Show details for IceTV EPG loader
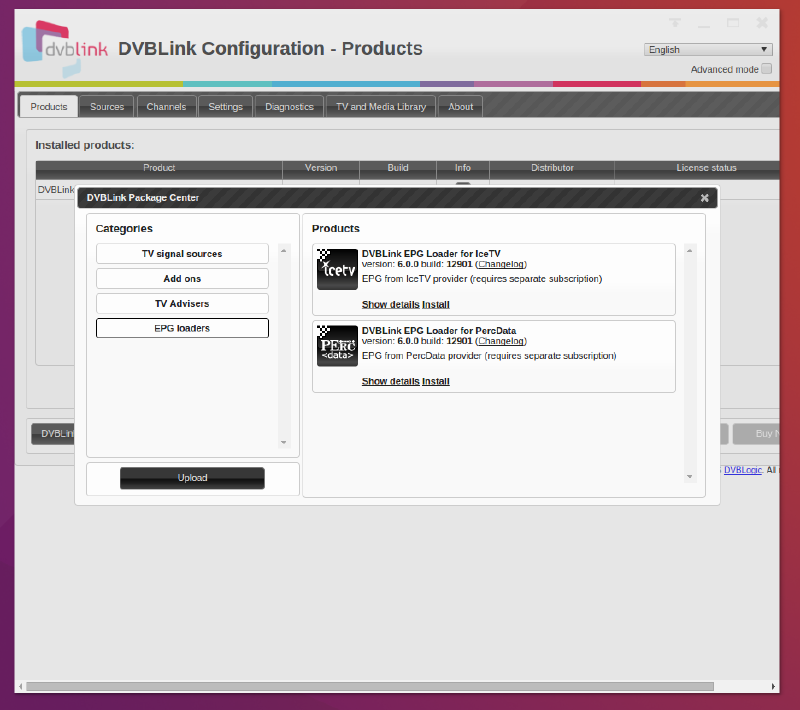 point(391,305)
